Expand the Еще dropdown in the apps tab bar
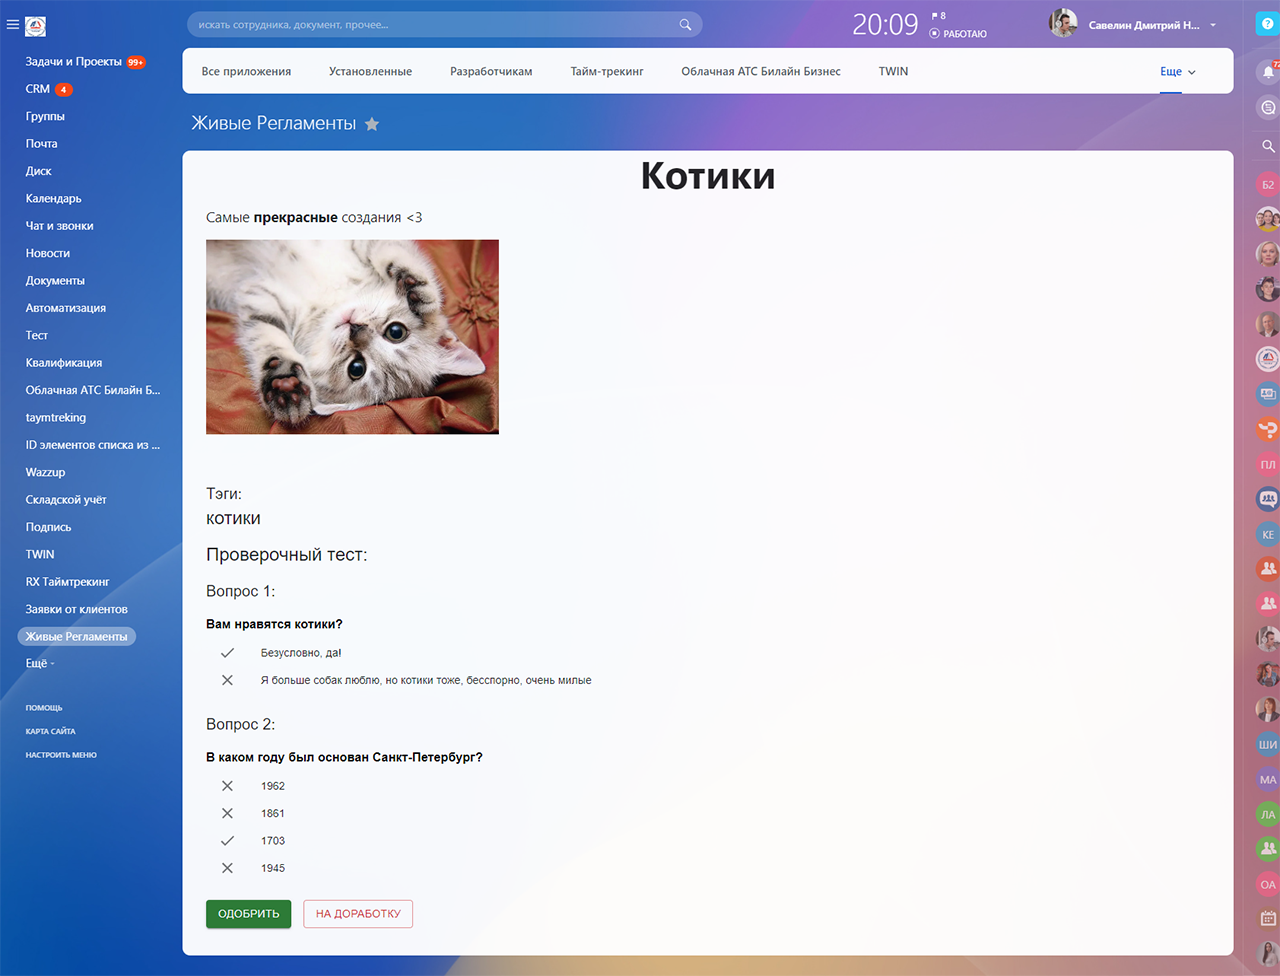Image resolution: width=1280 pixels, height=976 pixels. (1178, 72)
